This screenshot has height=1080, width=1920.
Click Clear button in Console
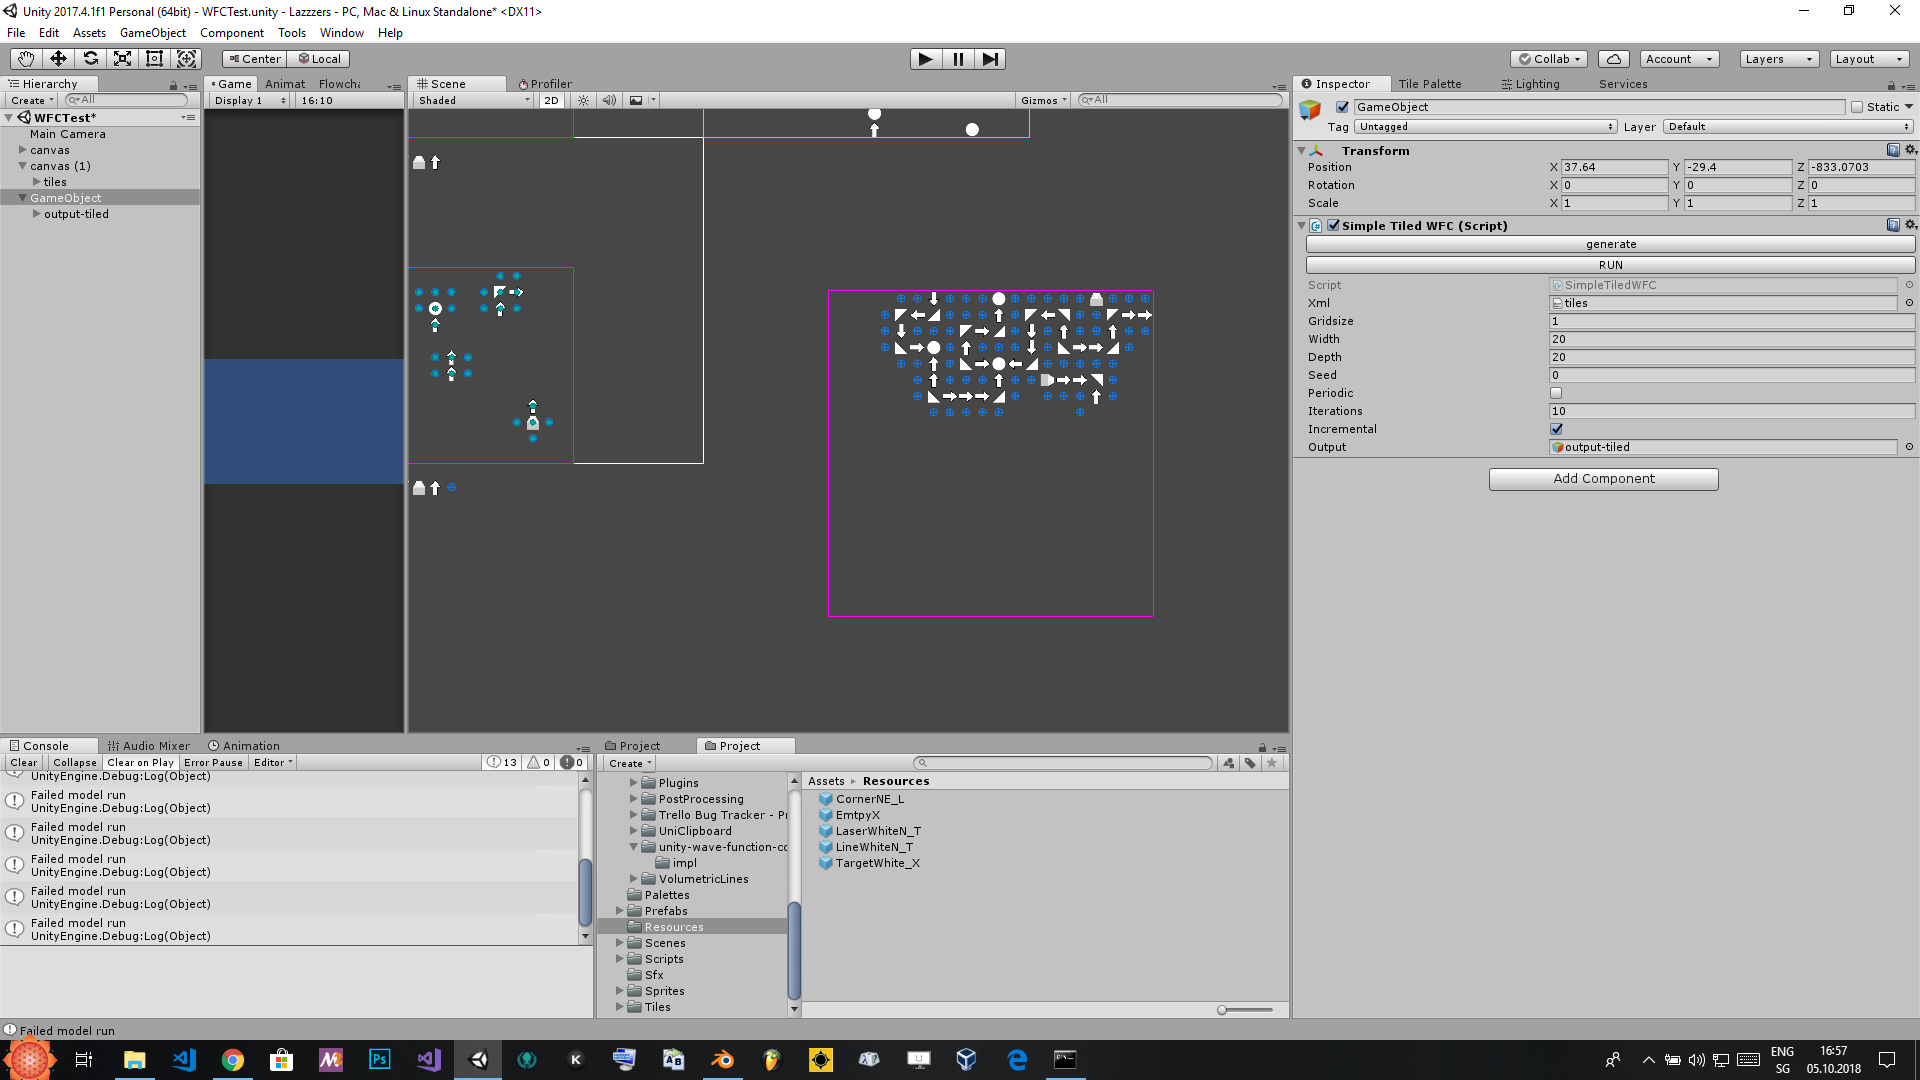24,763
